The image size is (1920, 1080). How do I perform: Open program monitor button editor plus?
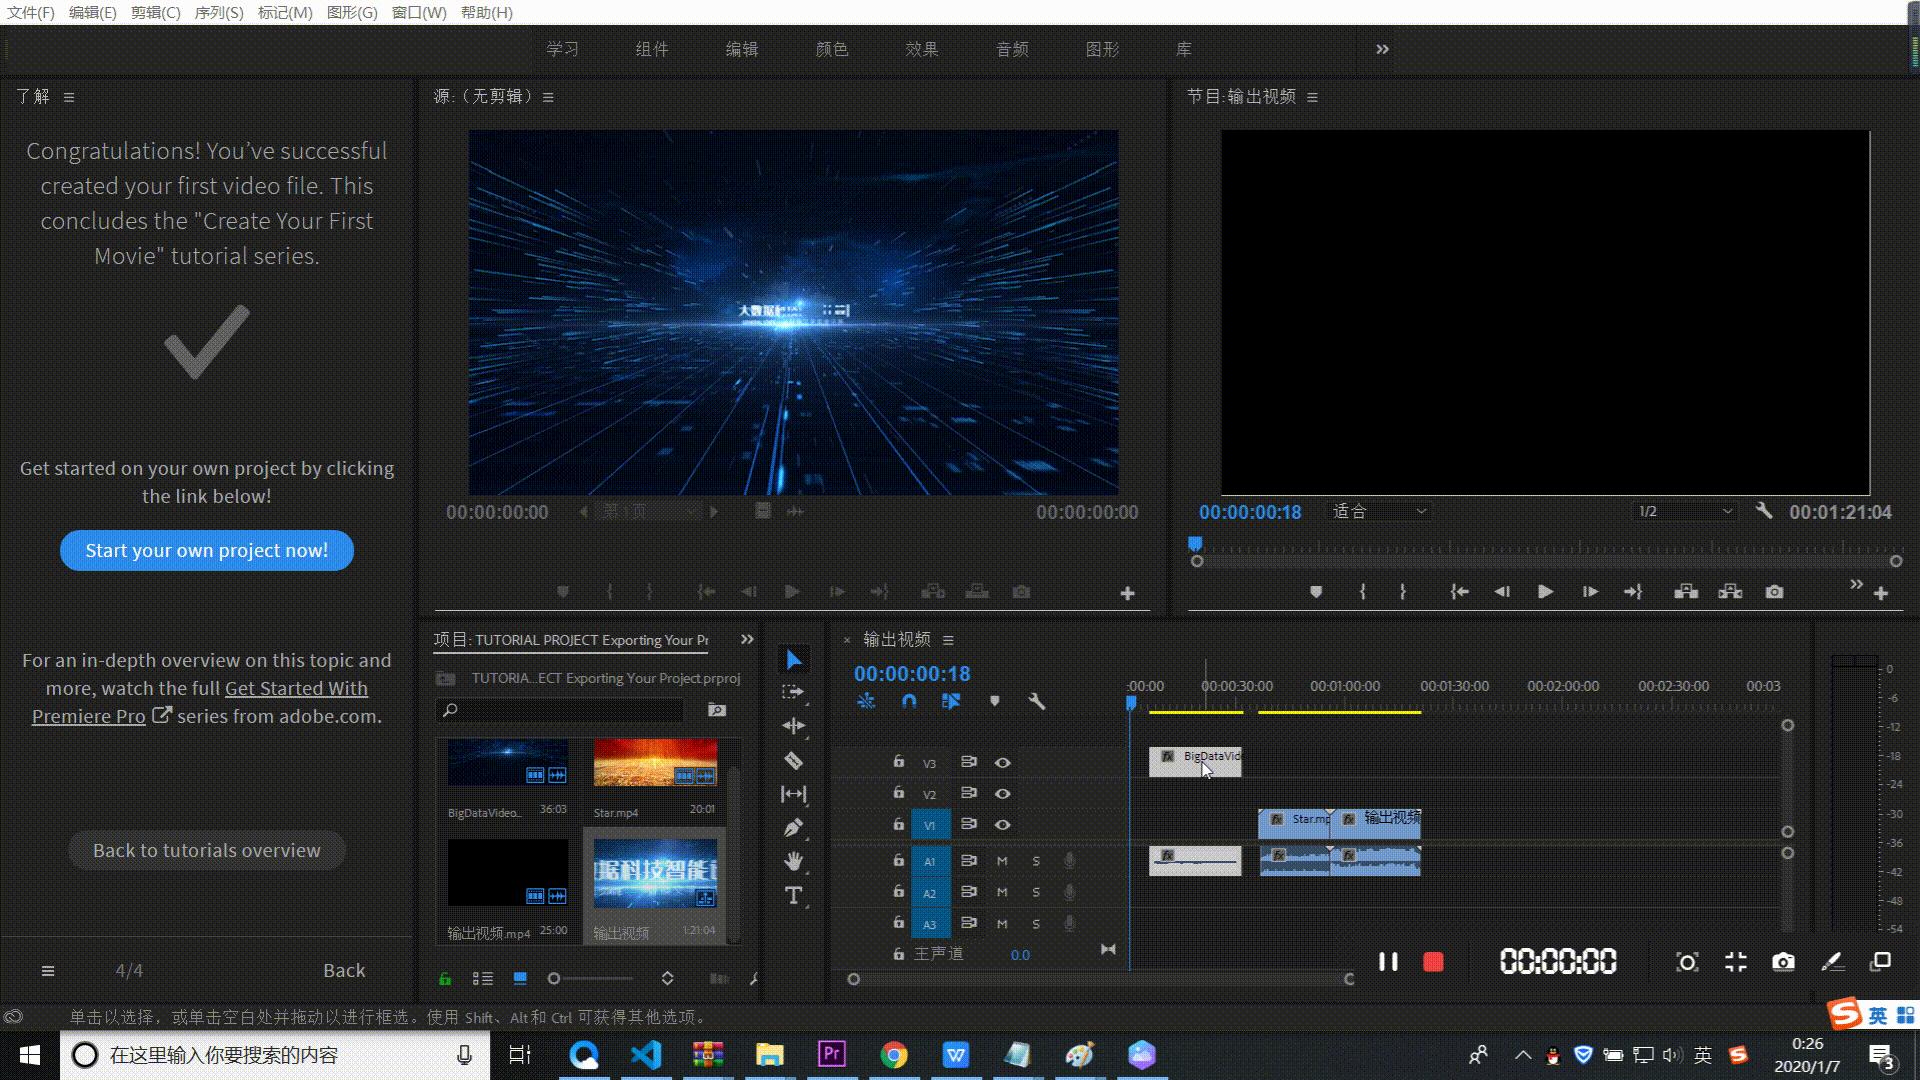pos(1881,594)
